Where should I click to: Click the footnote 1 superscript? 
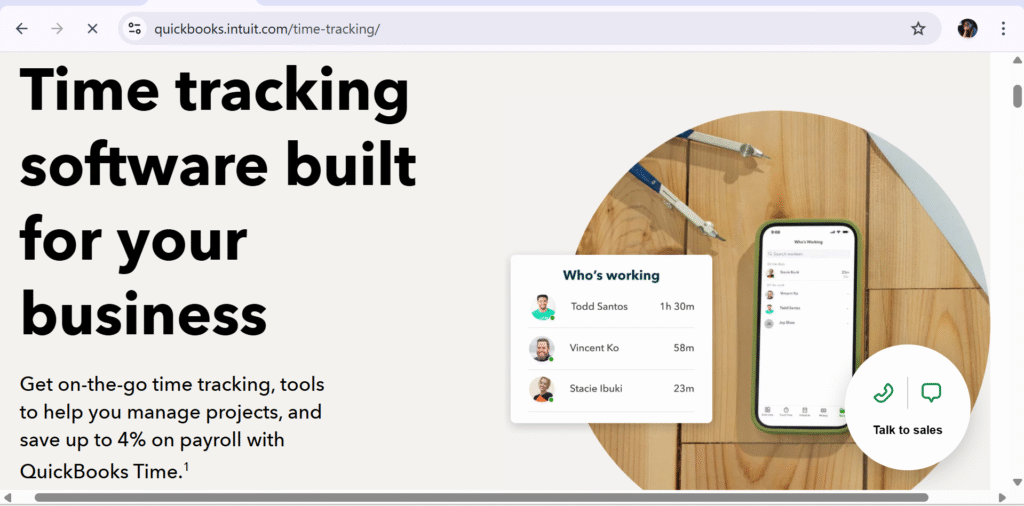point(186,466)
